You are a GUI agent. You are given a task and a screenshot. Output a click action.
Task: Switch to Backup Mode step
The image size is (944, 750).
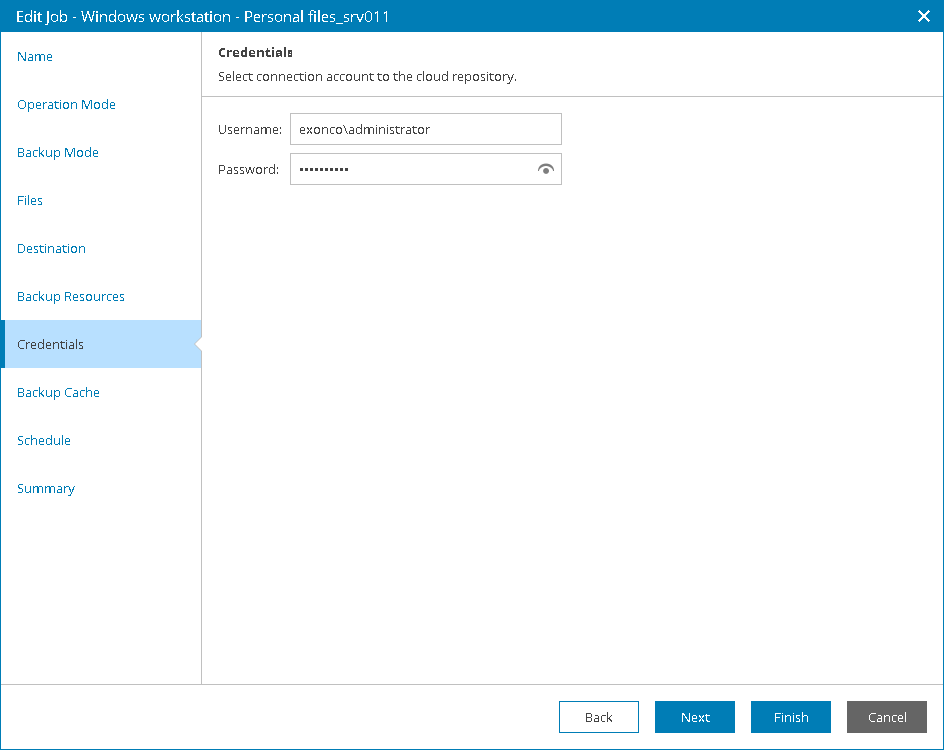point(58,153)
